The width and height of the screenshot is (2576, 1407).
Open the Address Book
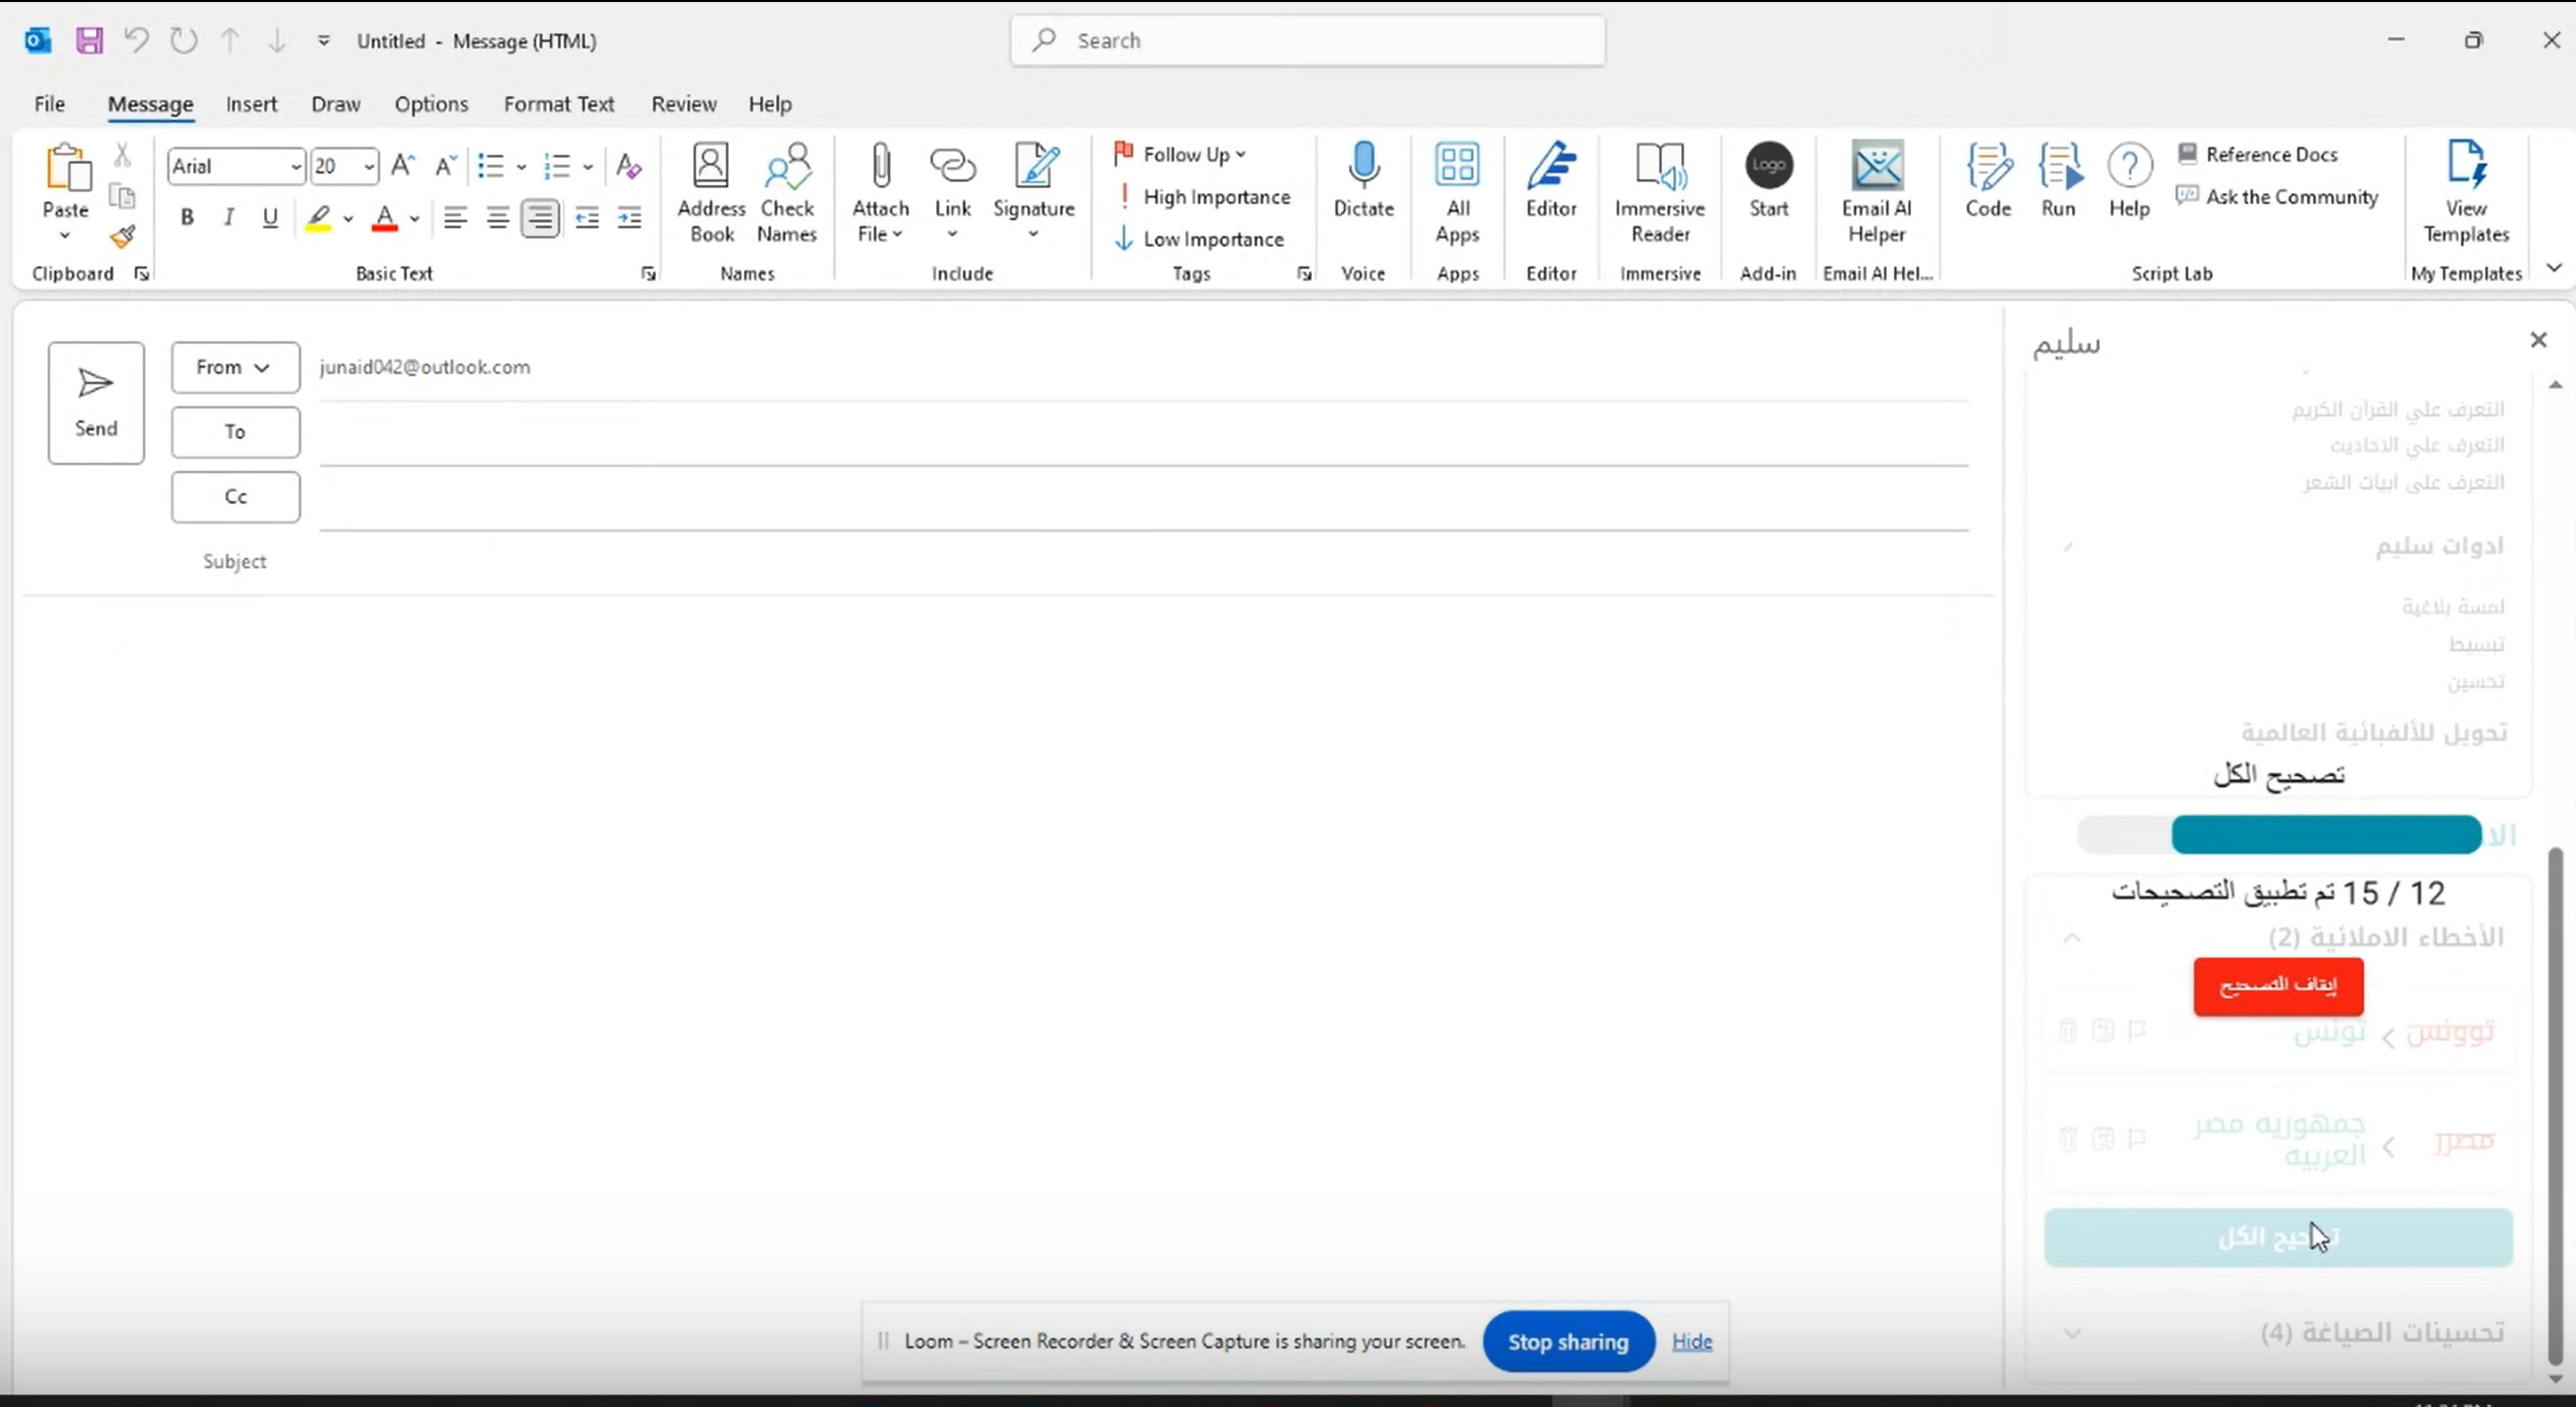pos(711,190)
